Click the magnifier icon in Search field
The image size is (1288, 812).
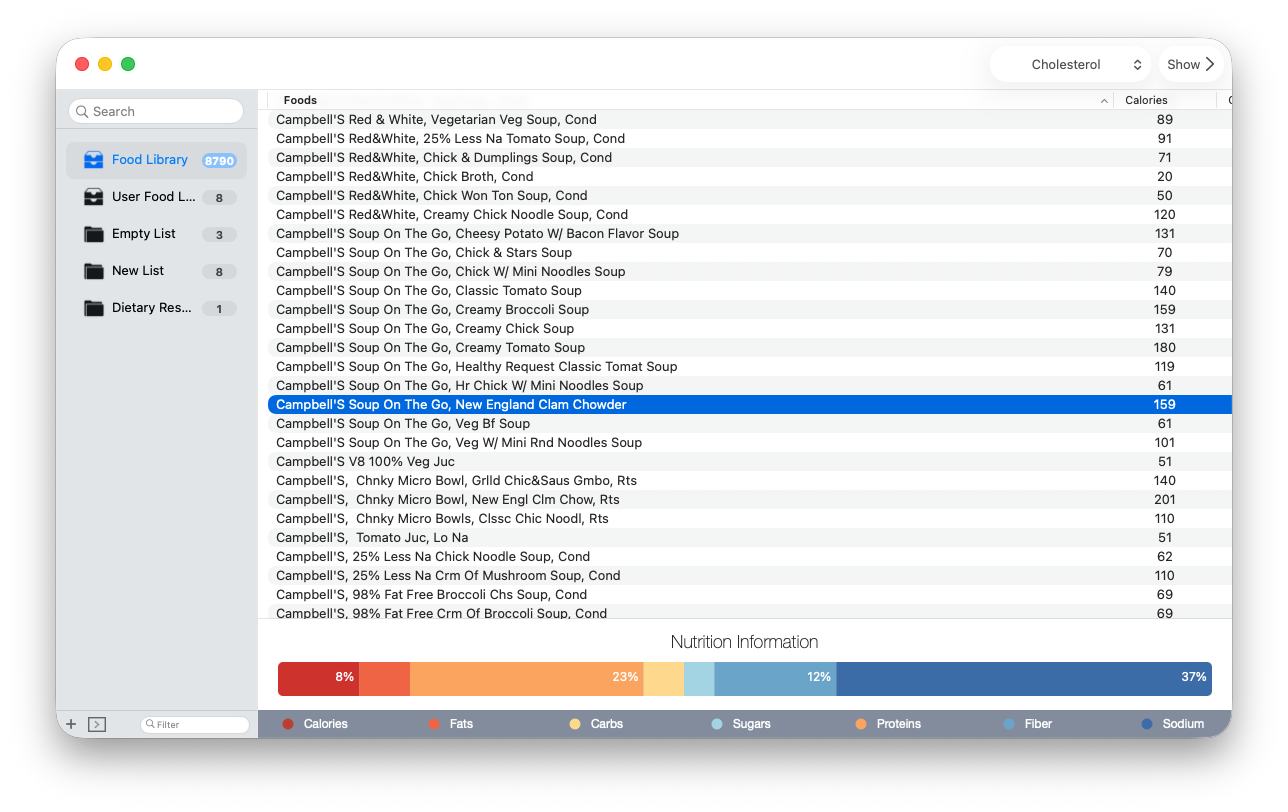point(82,112)
